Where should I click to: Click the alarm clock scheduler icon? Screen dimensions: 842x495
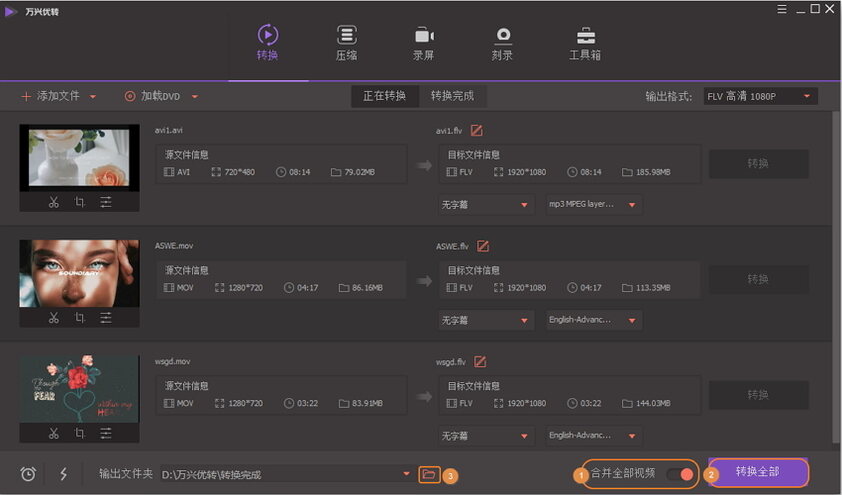pos(28,474)
